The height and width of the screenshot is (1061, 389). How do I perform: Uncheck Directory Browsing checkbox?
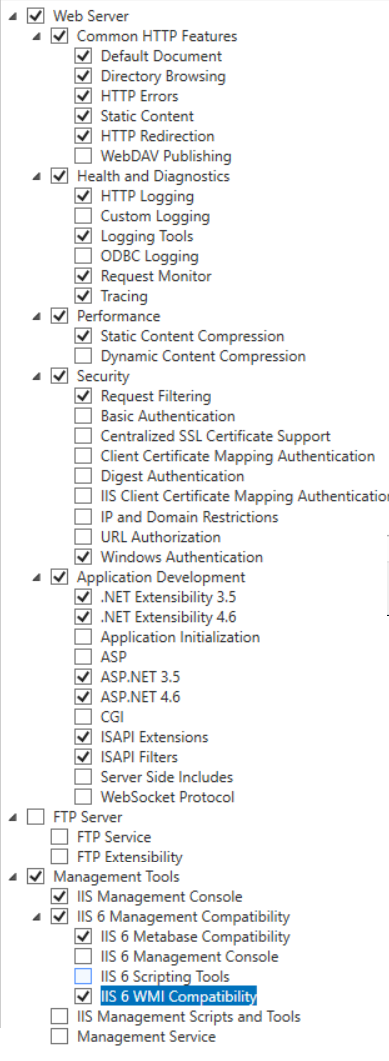tap(83, 76)
